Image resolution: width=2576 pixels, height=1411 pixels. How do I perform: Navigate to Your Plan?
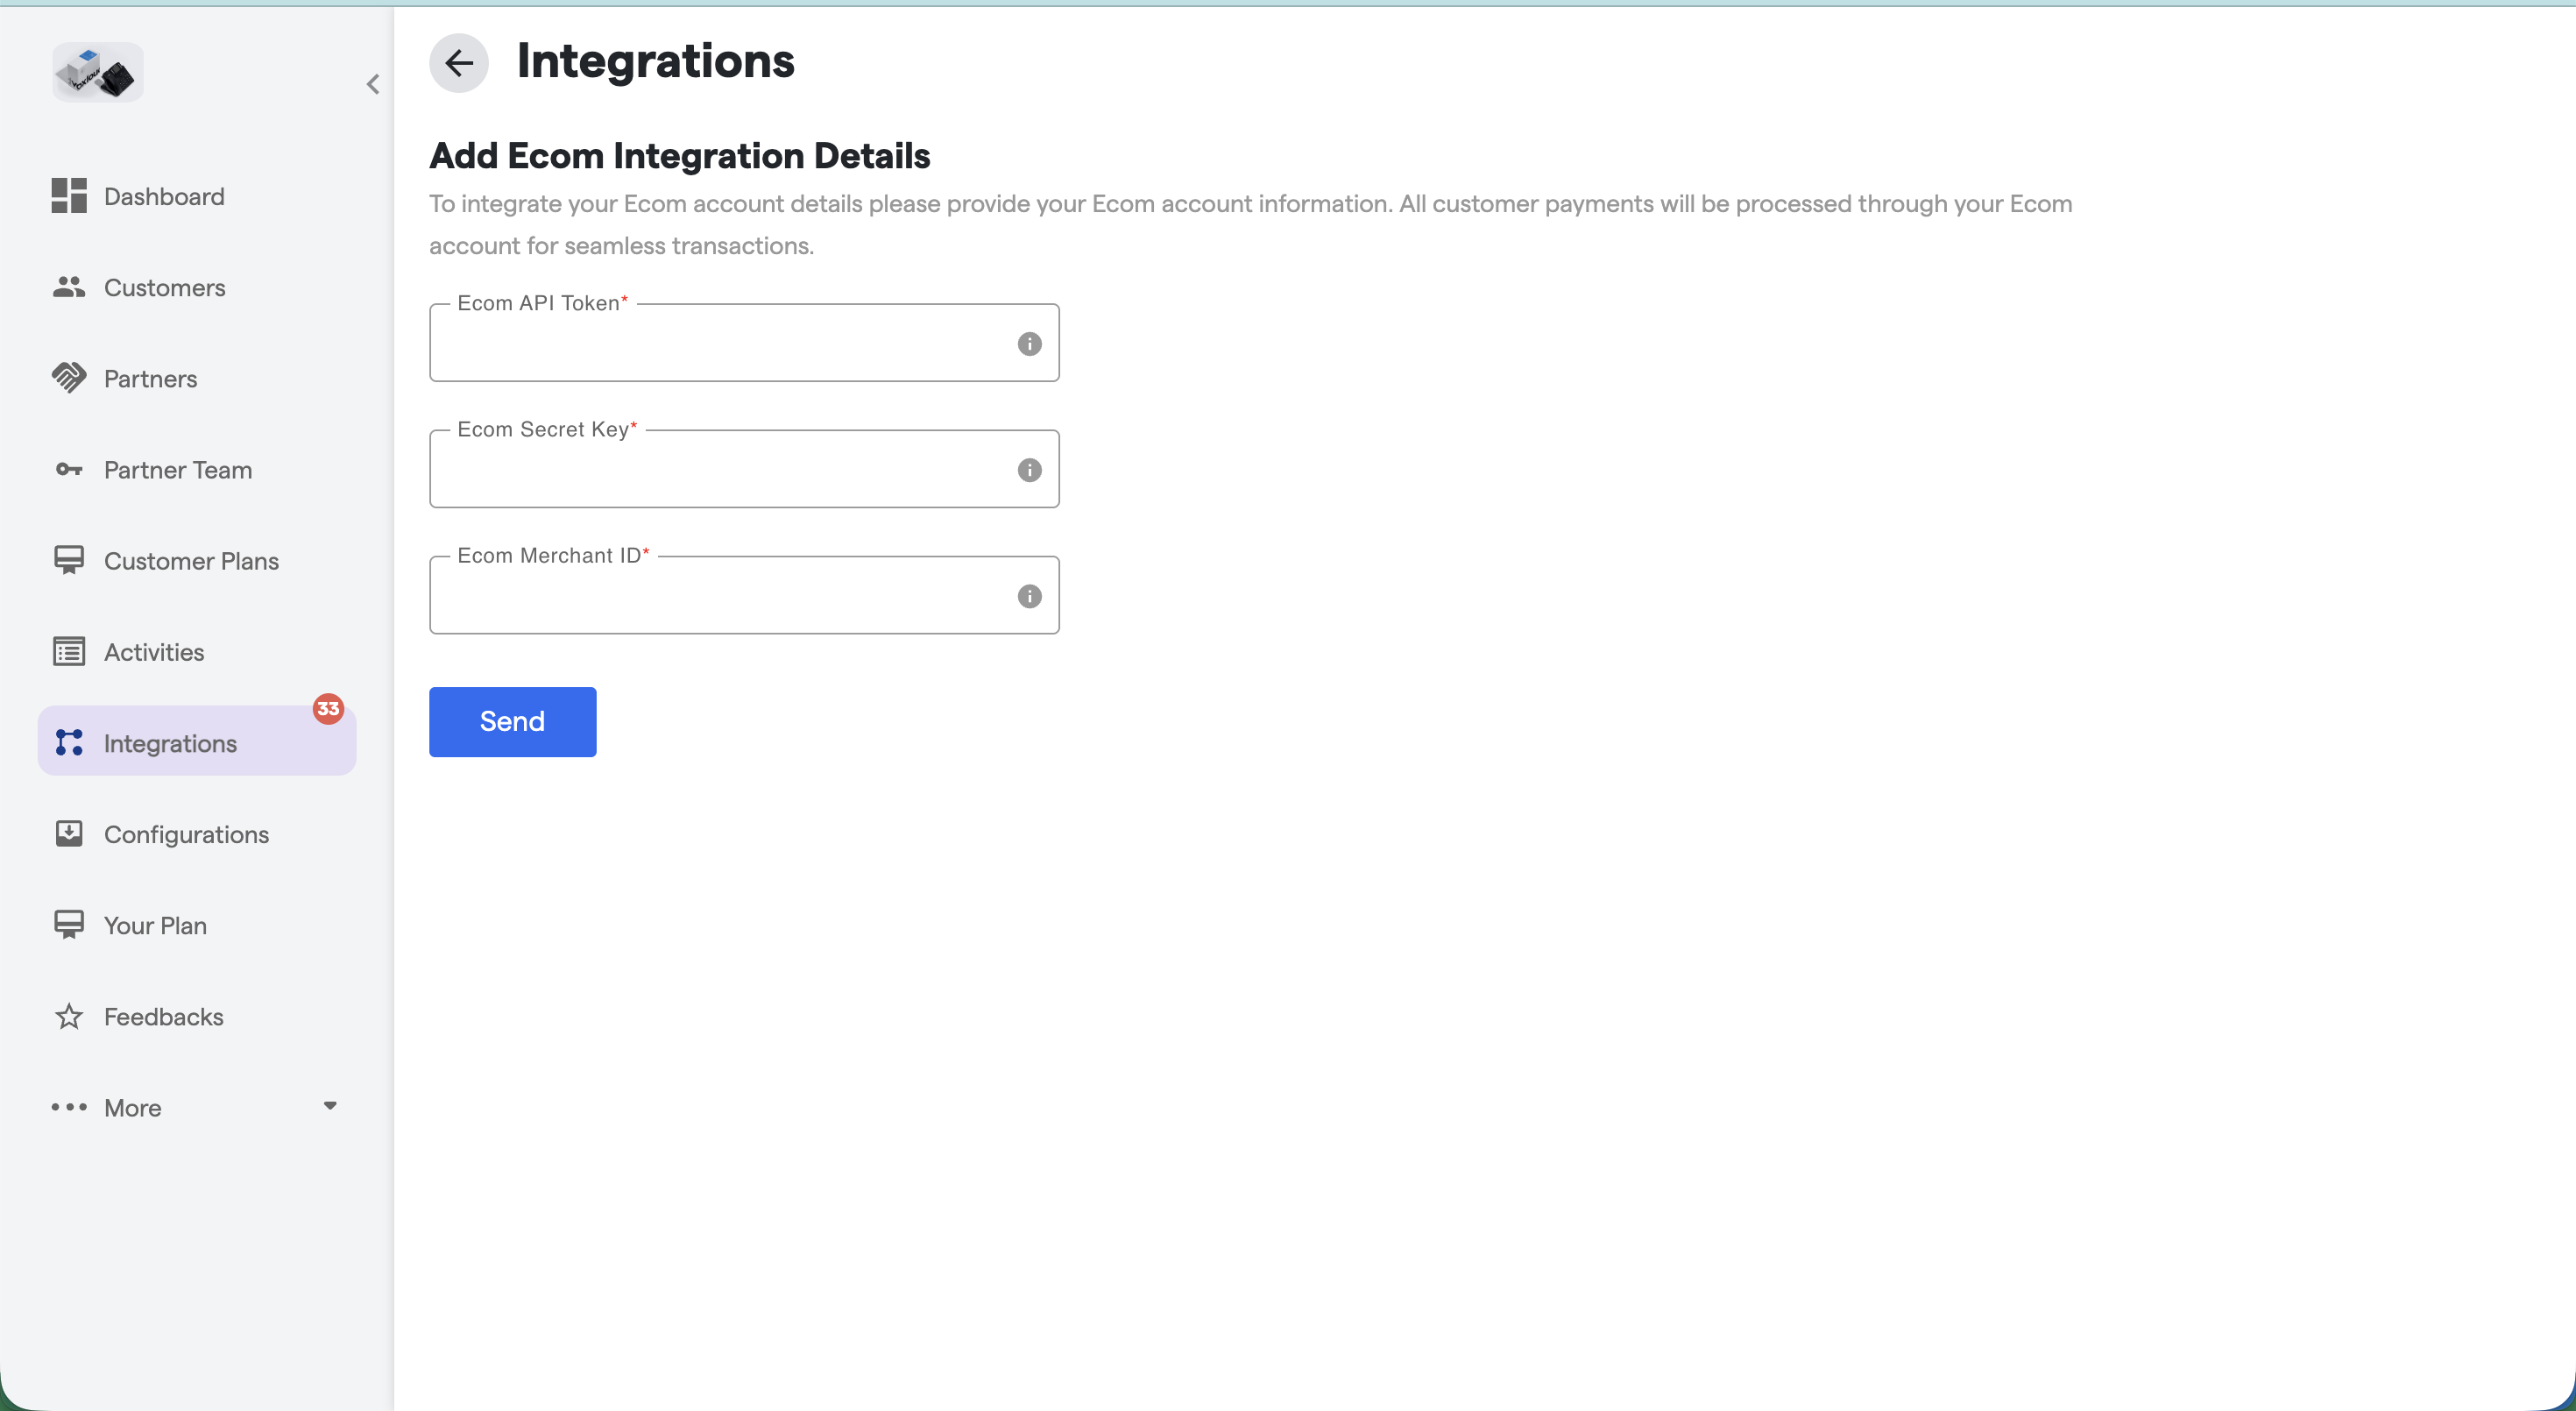tap(155, 926)
